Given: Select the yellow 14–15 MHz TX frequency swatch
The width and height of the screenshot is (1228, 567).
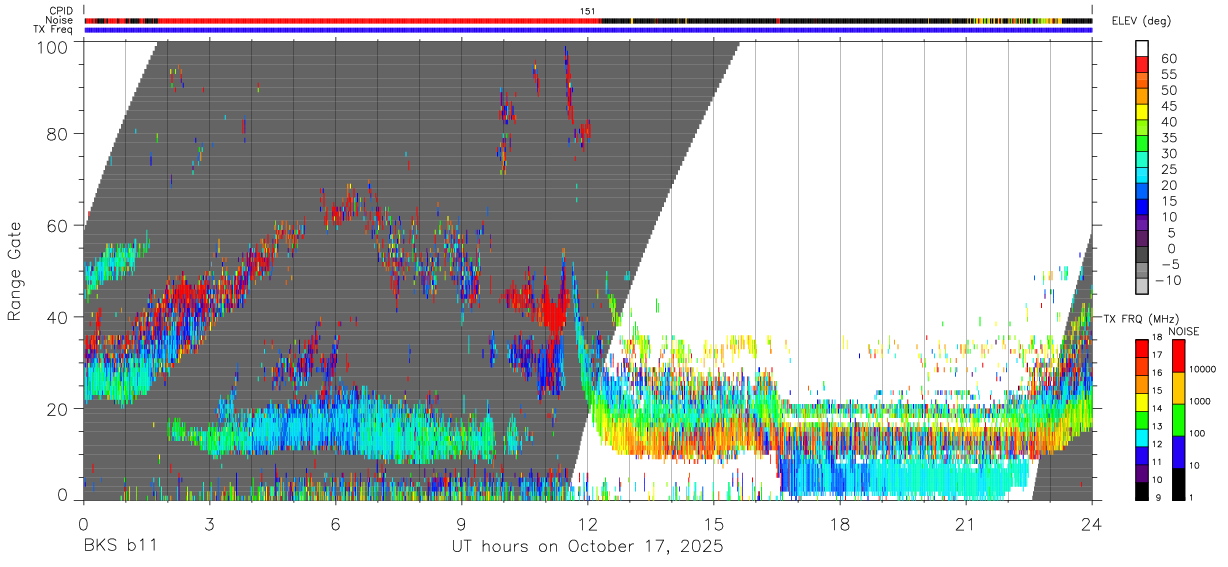Looking at the screenshot, I should [1140, 400].
